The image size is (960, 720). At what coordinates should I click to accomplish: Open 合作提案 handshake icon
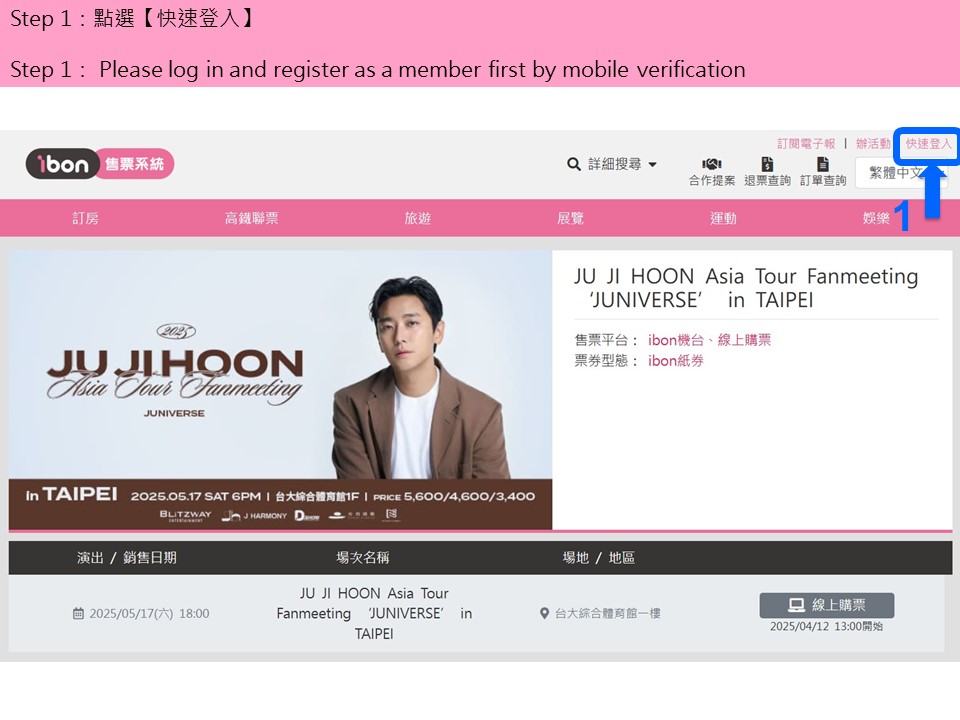(711, 164)
